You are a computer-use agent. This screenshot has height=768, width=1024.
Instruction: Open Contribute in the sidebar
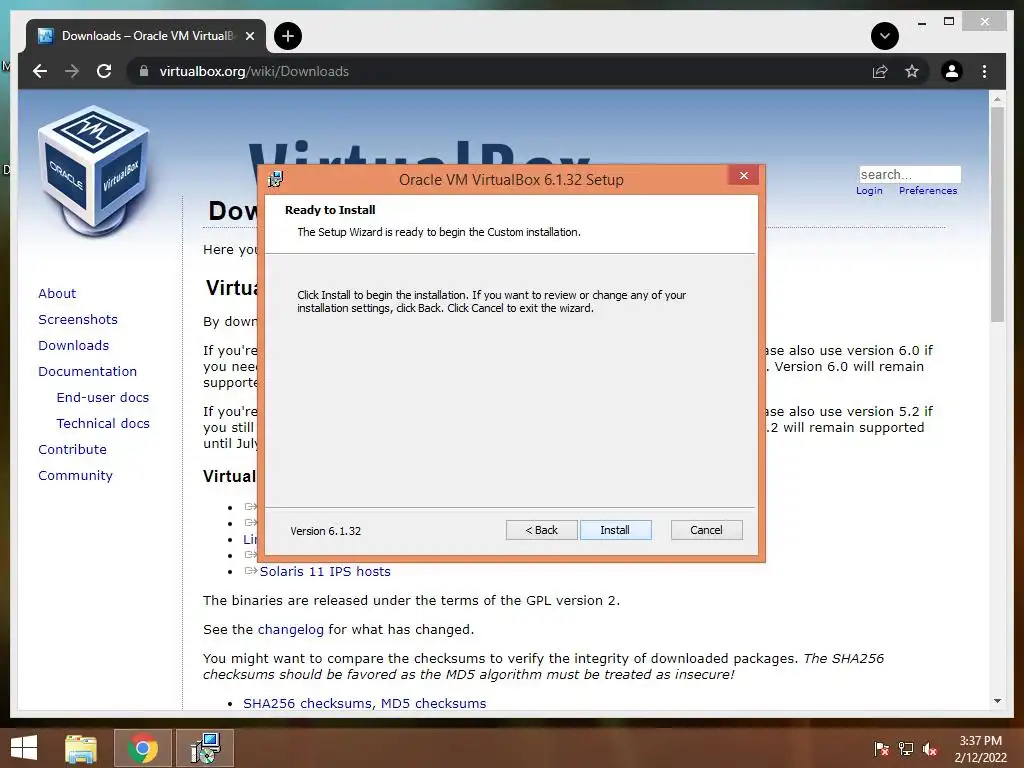72,450
